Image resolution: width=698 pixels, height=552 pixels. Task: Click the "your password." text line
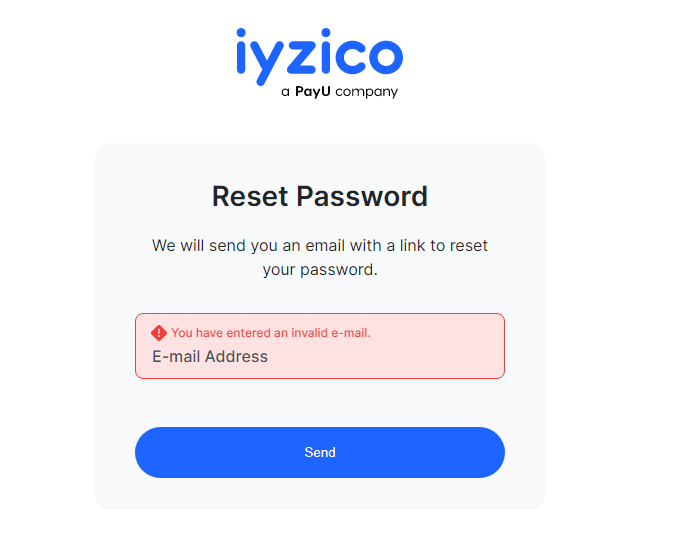coord(320,269)
